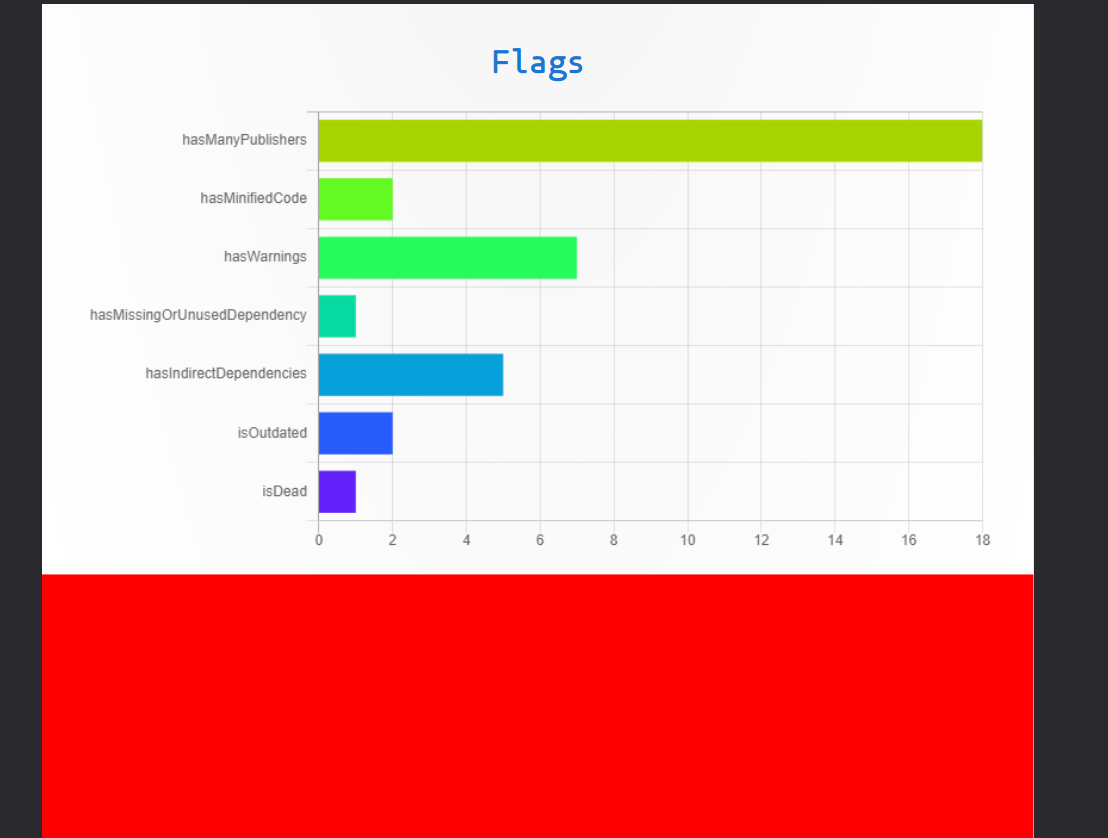Click the hasMinifiedCode green bar

(355, 199)
